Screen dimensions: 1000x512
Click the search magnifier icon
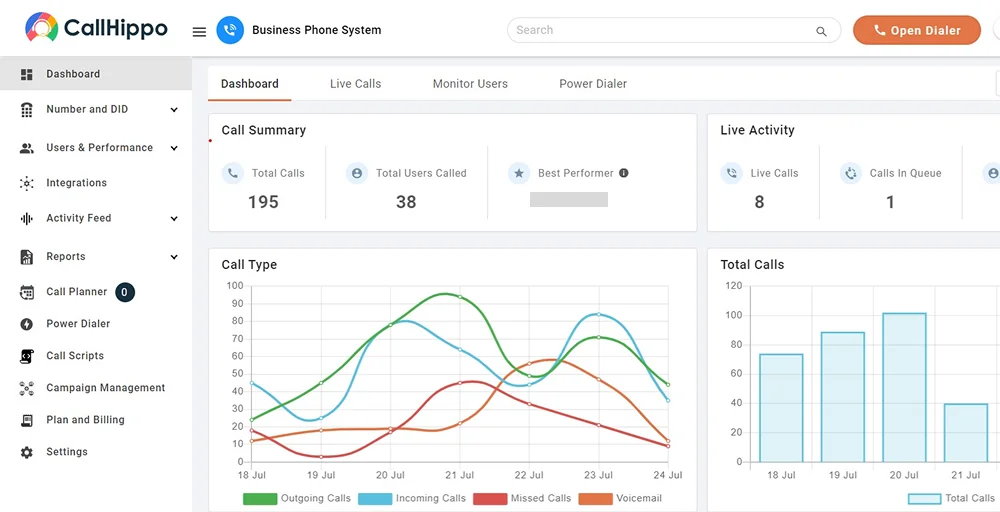821,31
